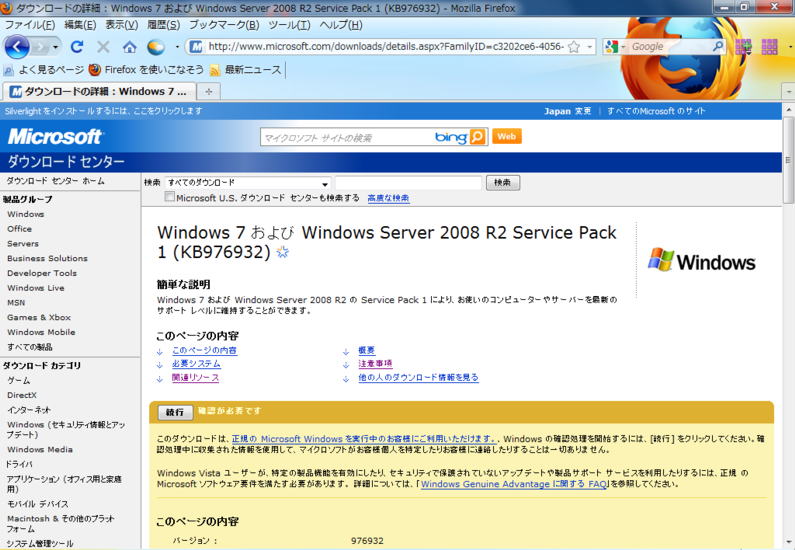Click the Microsoft logo
Image resolution: width=795 pixels, height=550 pixels.
(x=55, y=136)
